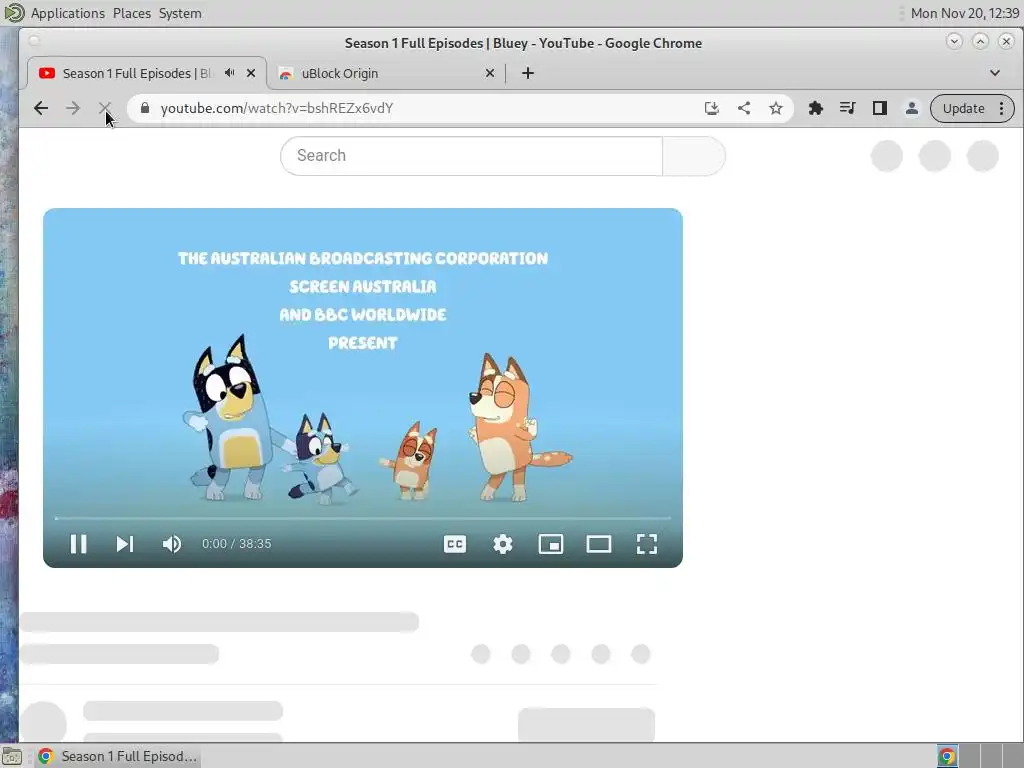Toggle Chrome side panel
This screenshot has height=768, width=1024.
(880, 108)
